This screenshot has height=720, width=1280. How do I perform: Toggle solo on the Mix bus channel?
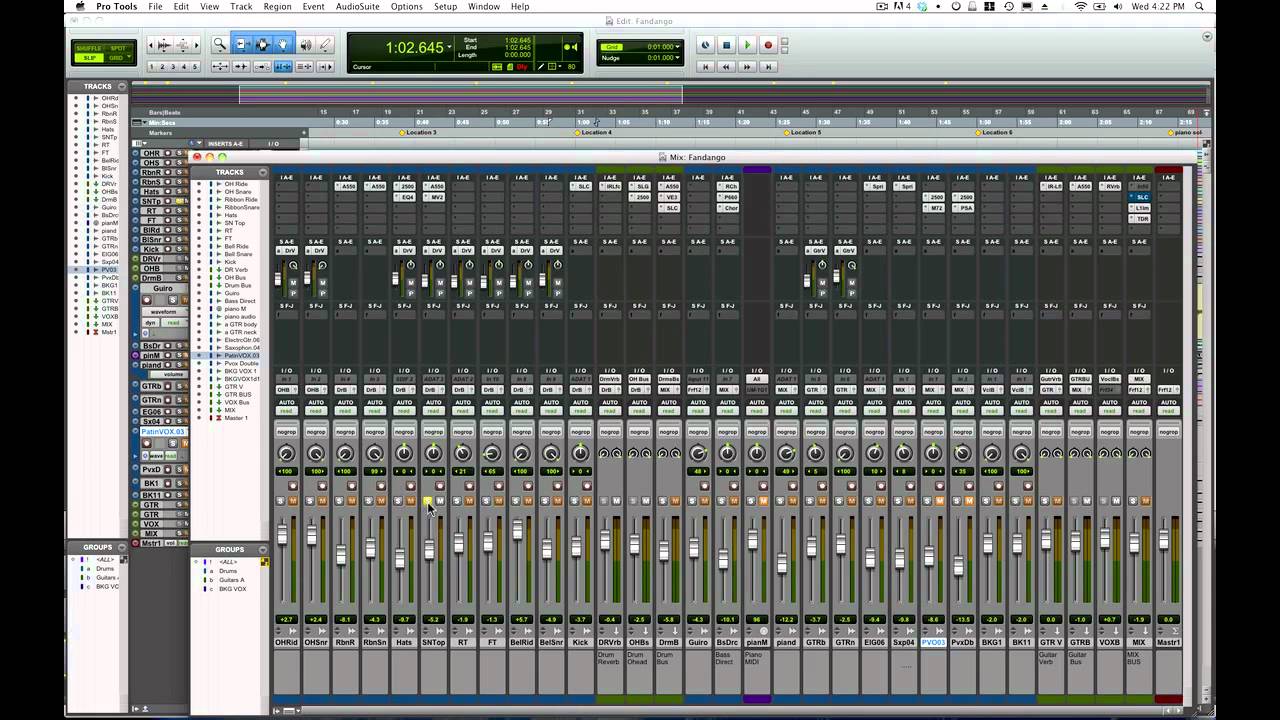pyautogui.click(x=1132, y=500)
